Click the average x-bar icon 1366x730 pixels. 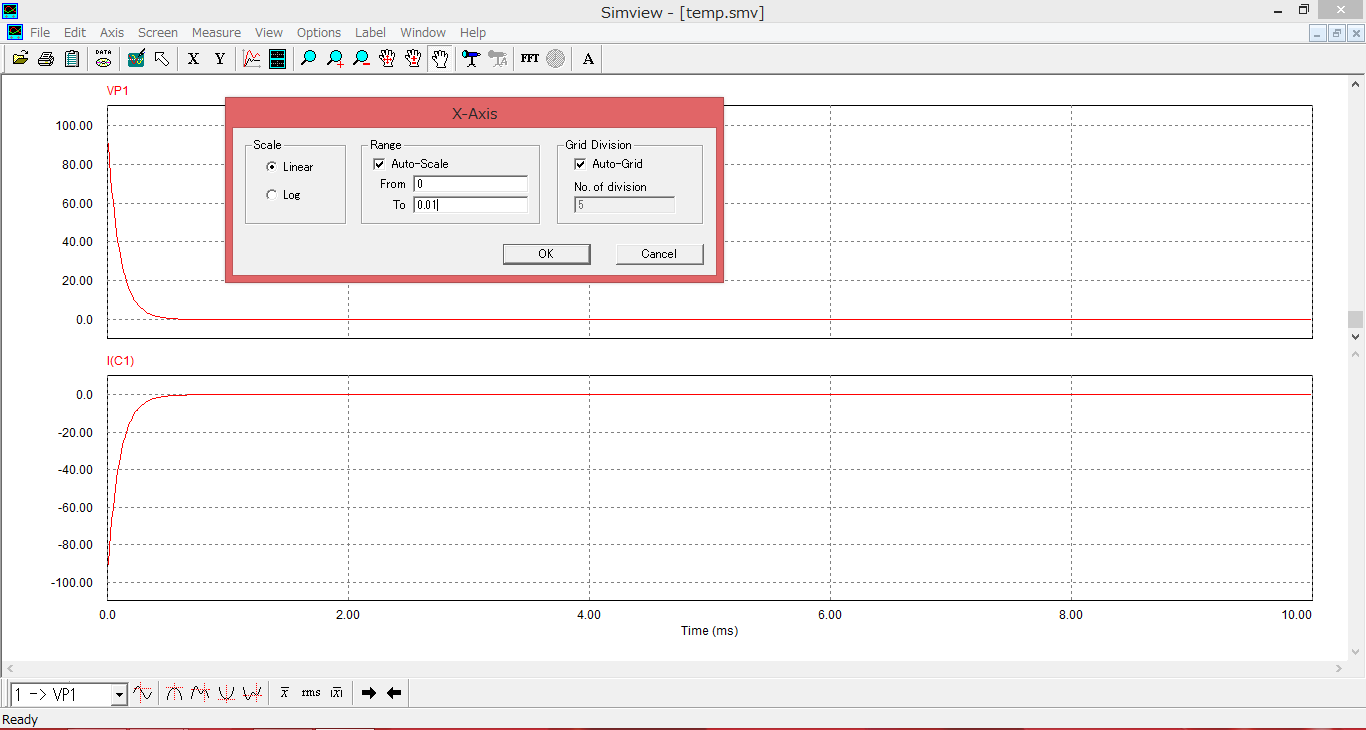pos(285,693)
